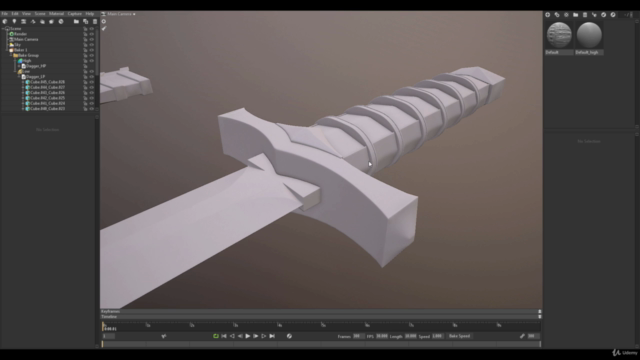
Task: Click the add mesh object icon in scene toolbar
Action: 5,22
